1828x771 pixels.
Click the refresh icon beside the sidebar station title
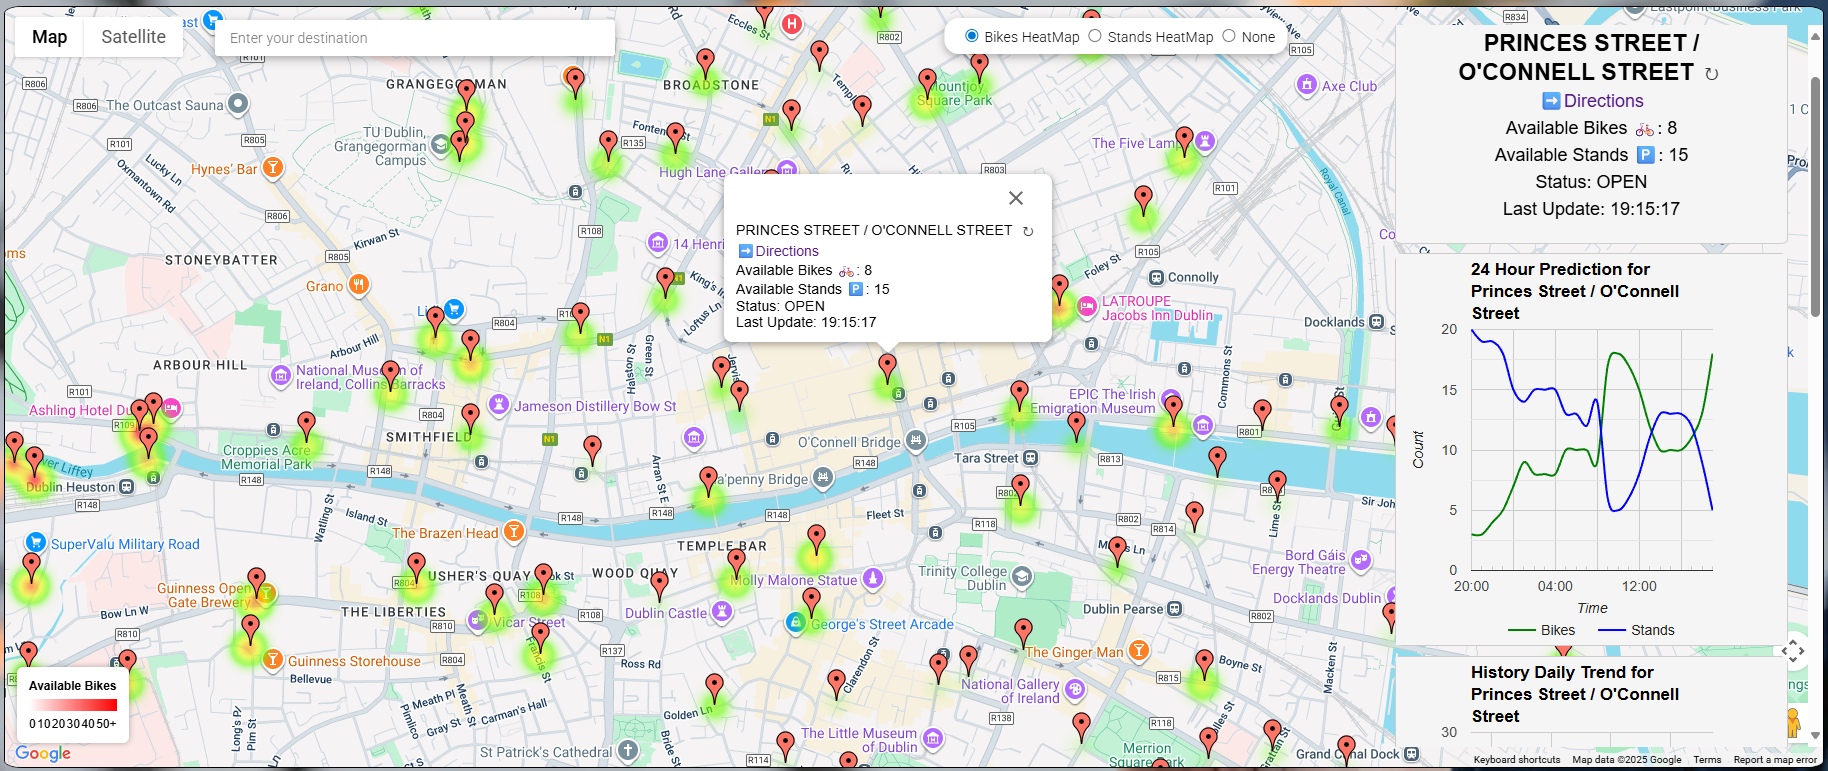click(1711, 74)
